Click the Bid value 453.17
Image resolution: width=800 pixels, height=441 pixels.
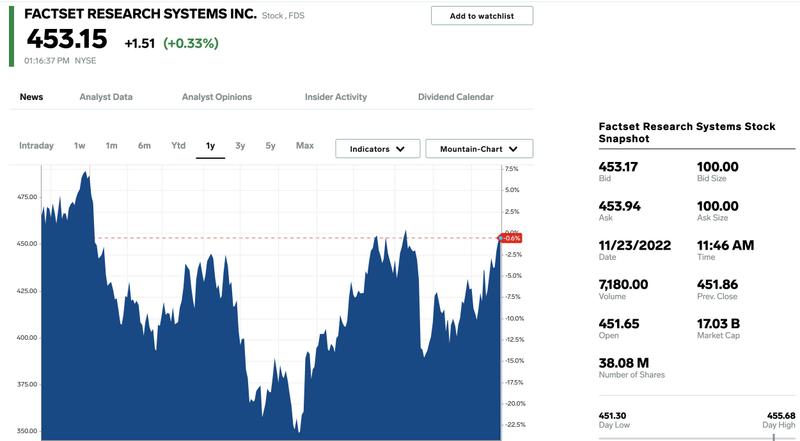[x=618, y=167]
